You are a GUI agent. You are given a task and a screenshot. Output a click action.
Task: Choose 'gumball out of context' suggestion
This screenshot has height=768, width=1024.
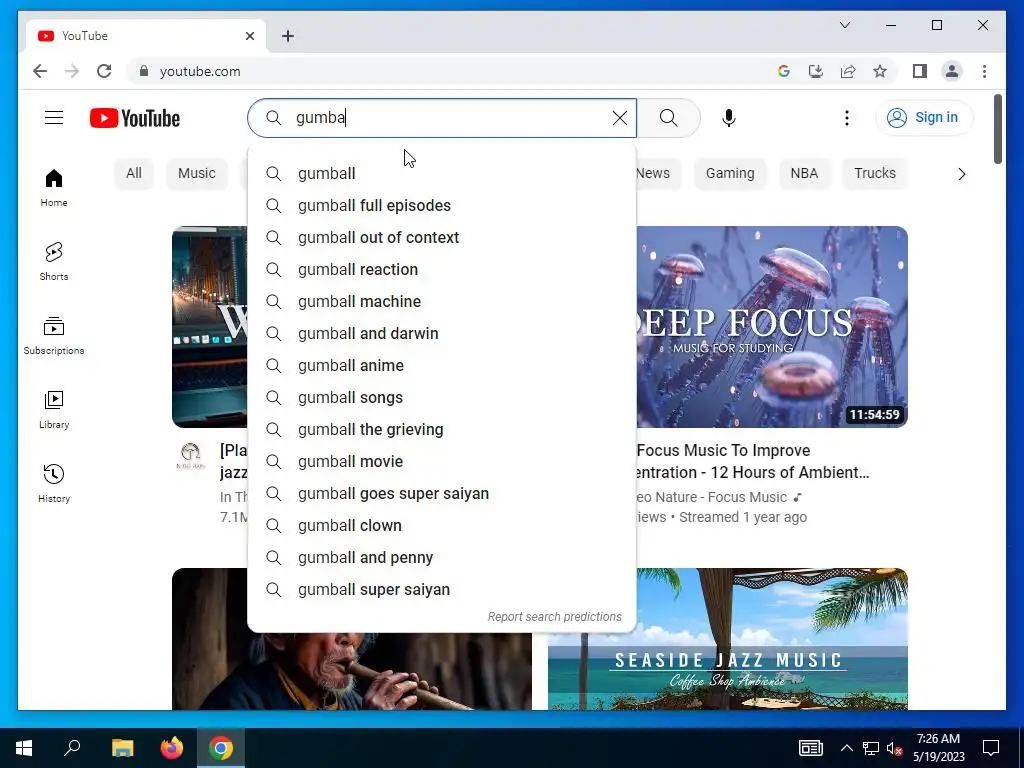click(442, 237)
